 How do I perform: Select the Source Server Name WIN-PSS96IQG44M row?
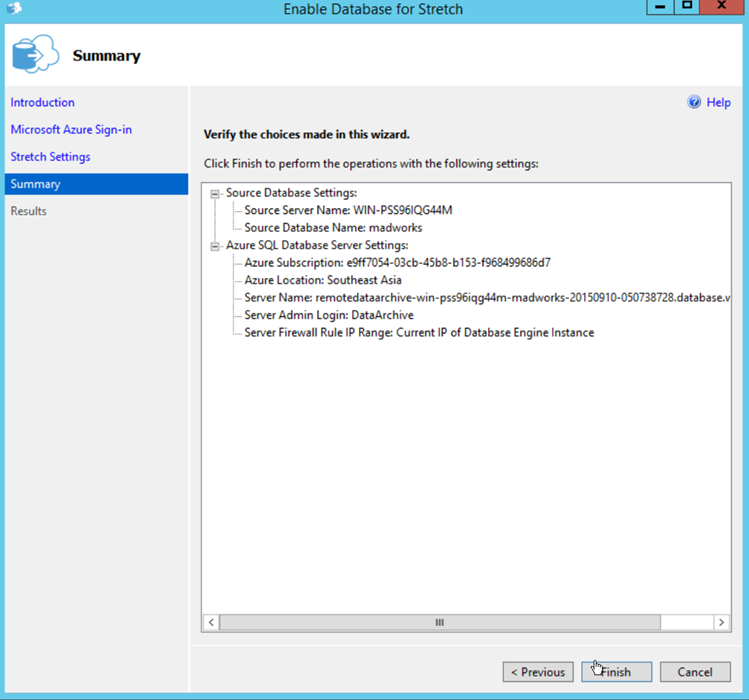348,210
